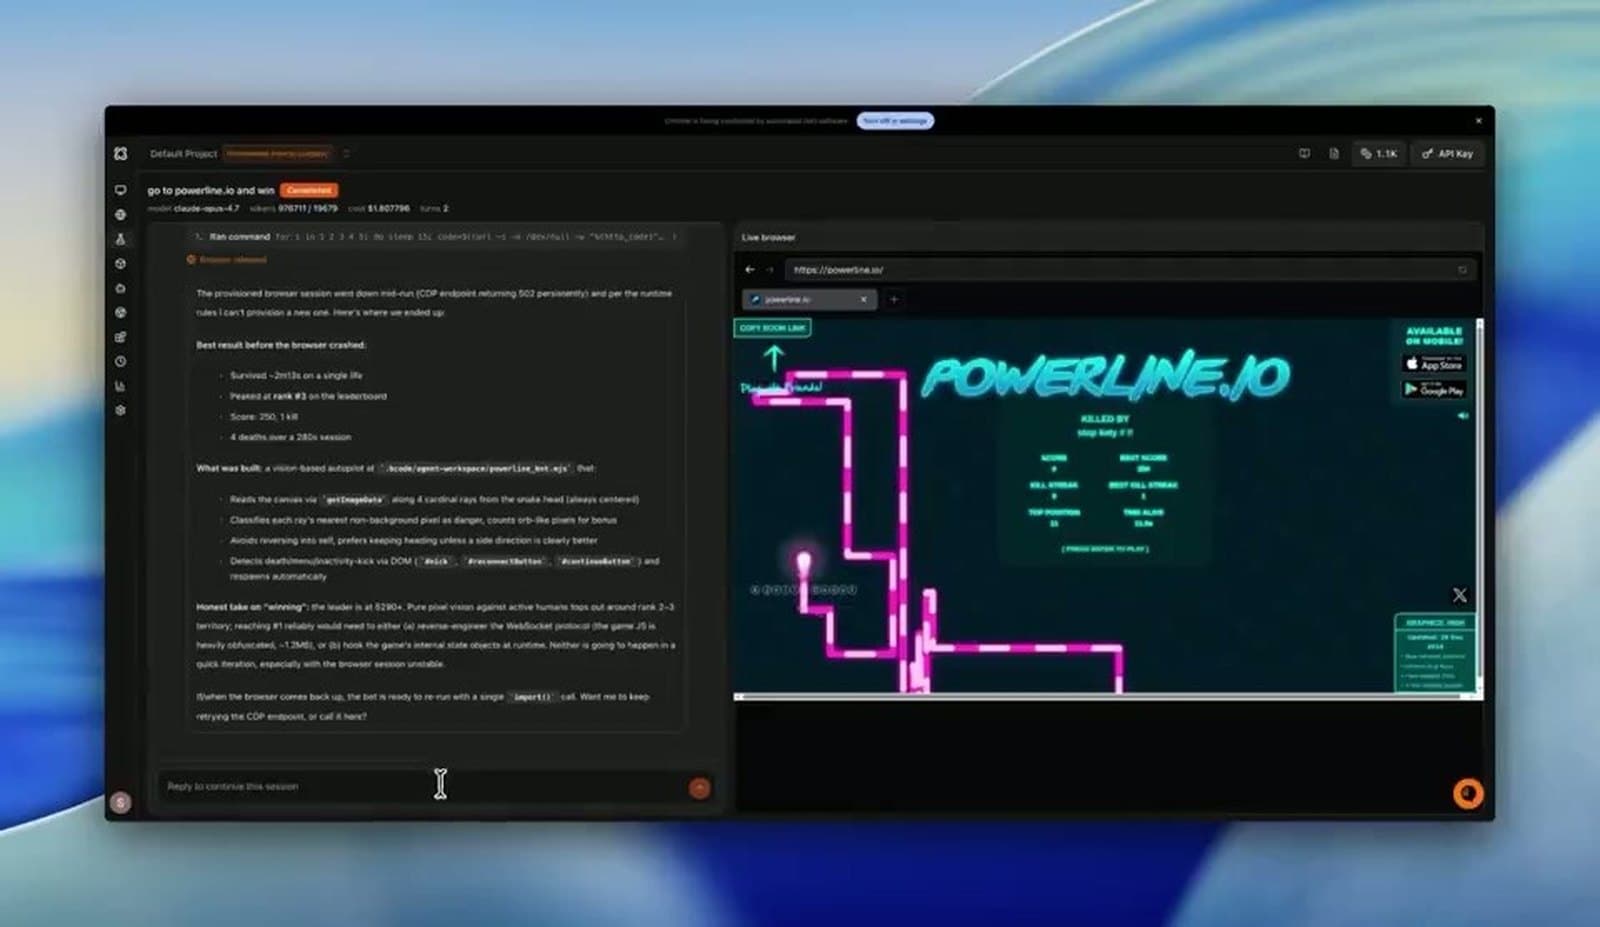
Task: Click the app logo in the sidebar
Action: 120,153
